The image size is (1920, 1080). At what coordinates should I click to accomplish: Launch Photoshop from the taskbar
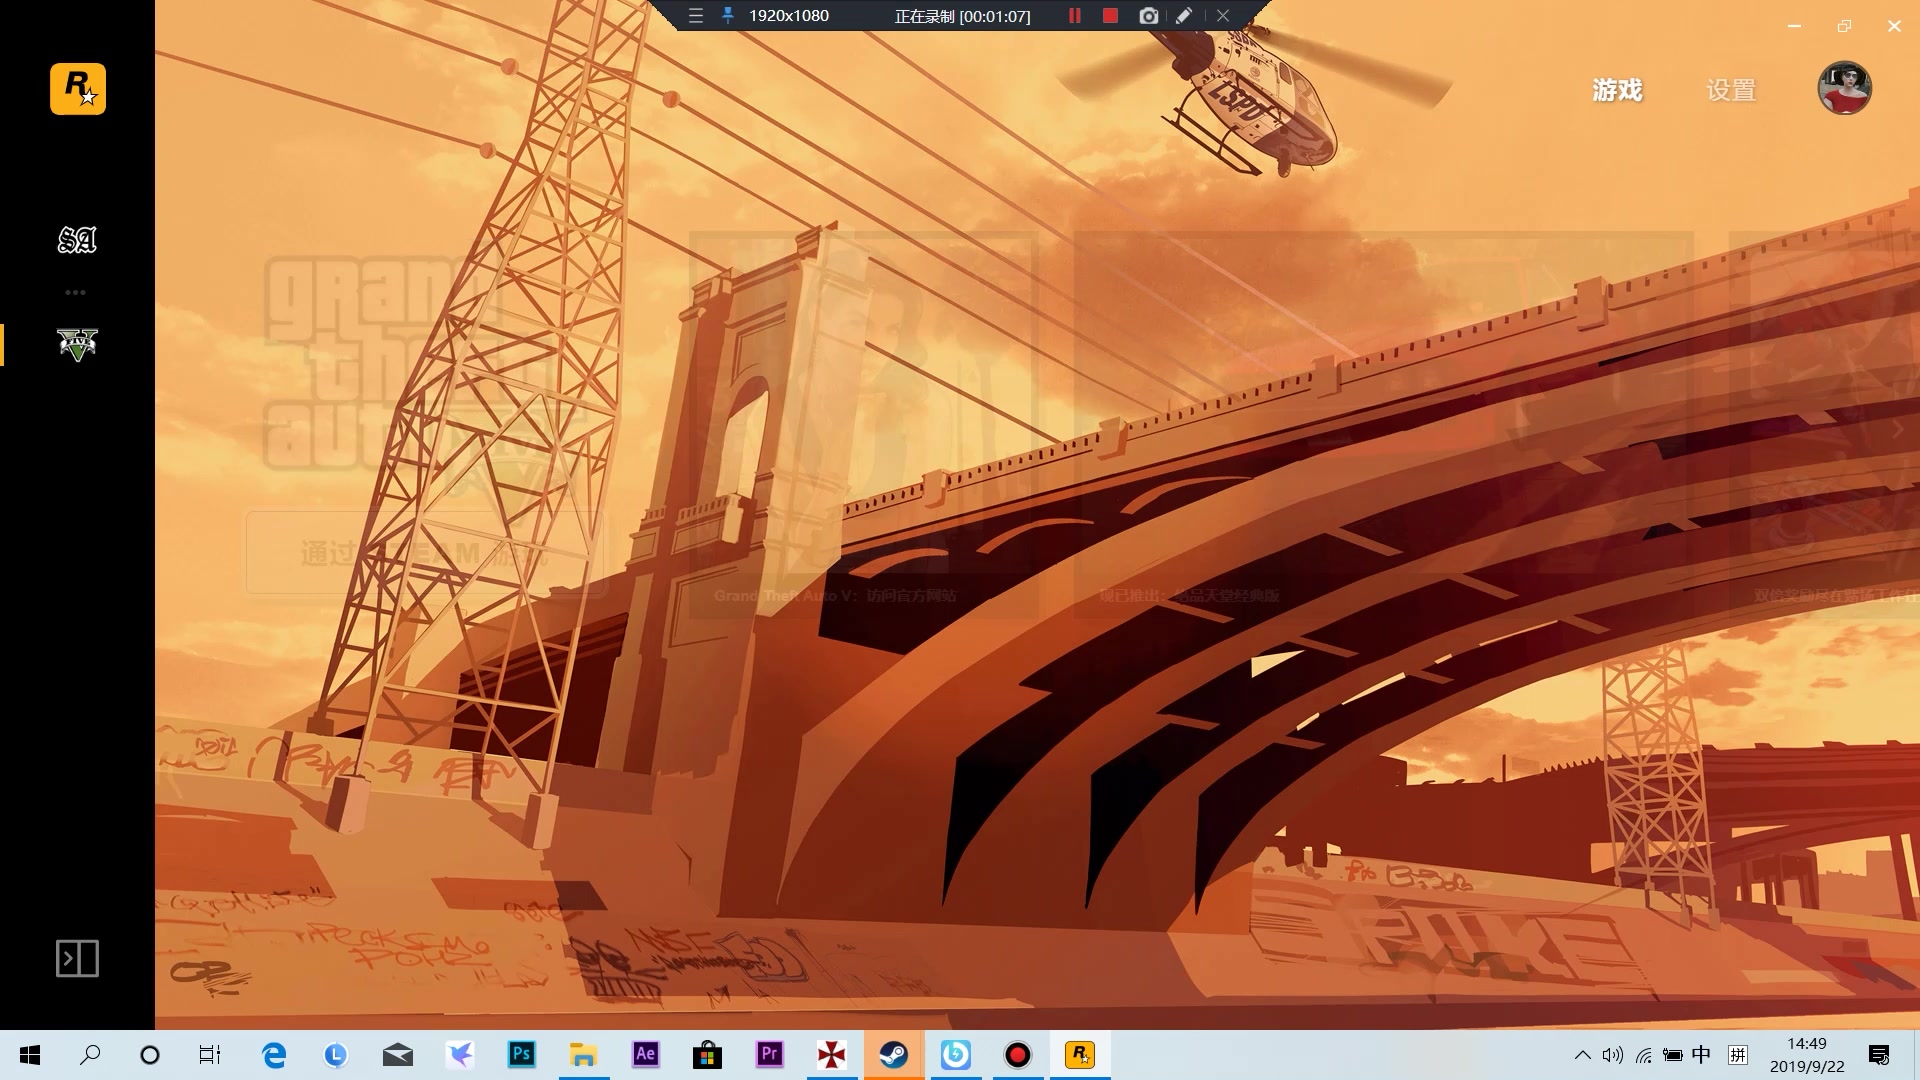click(522, 1055)
